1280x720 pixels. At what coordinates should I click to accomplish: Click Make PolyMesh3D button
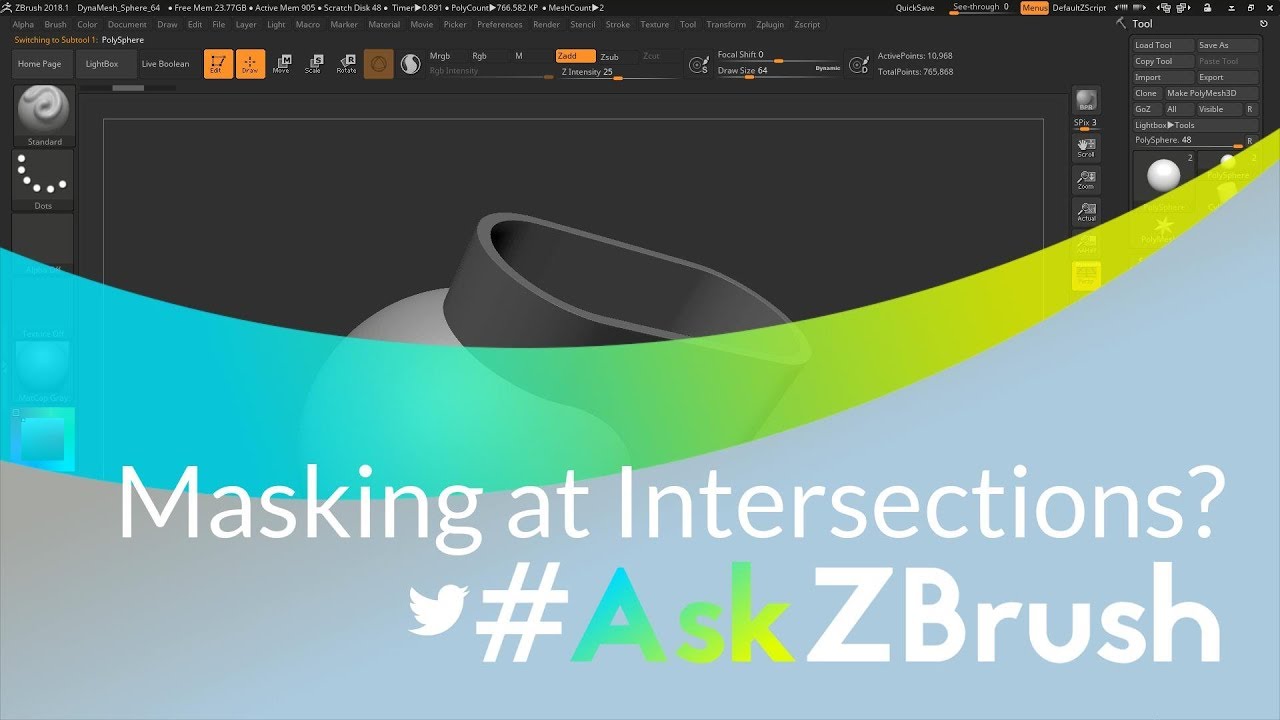[x=1210, y=93]
